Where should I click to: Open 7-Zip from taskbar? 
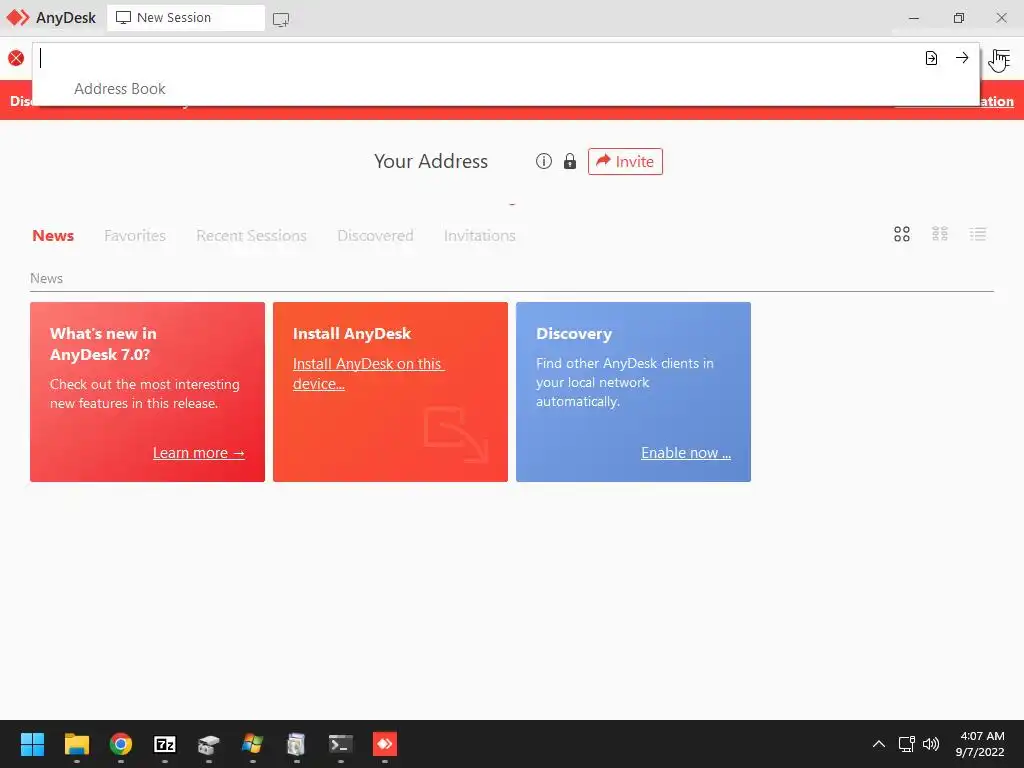click(x=165, y=744)
